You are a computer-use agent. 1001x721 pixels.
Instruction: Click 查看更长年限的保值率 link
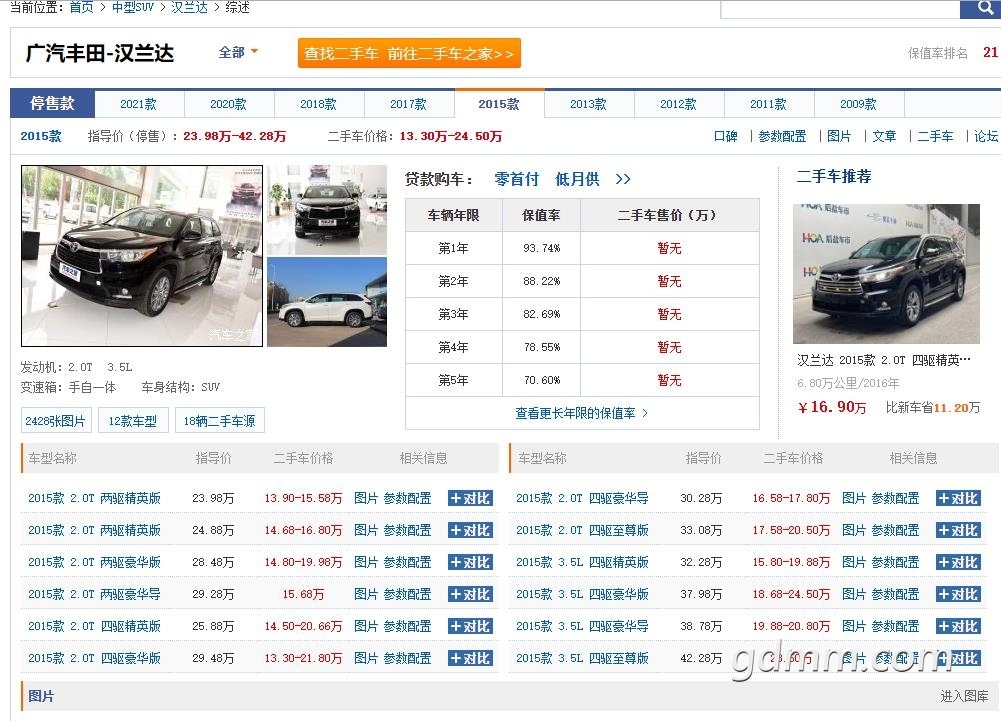[582, 413]
